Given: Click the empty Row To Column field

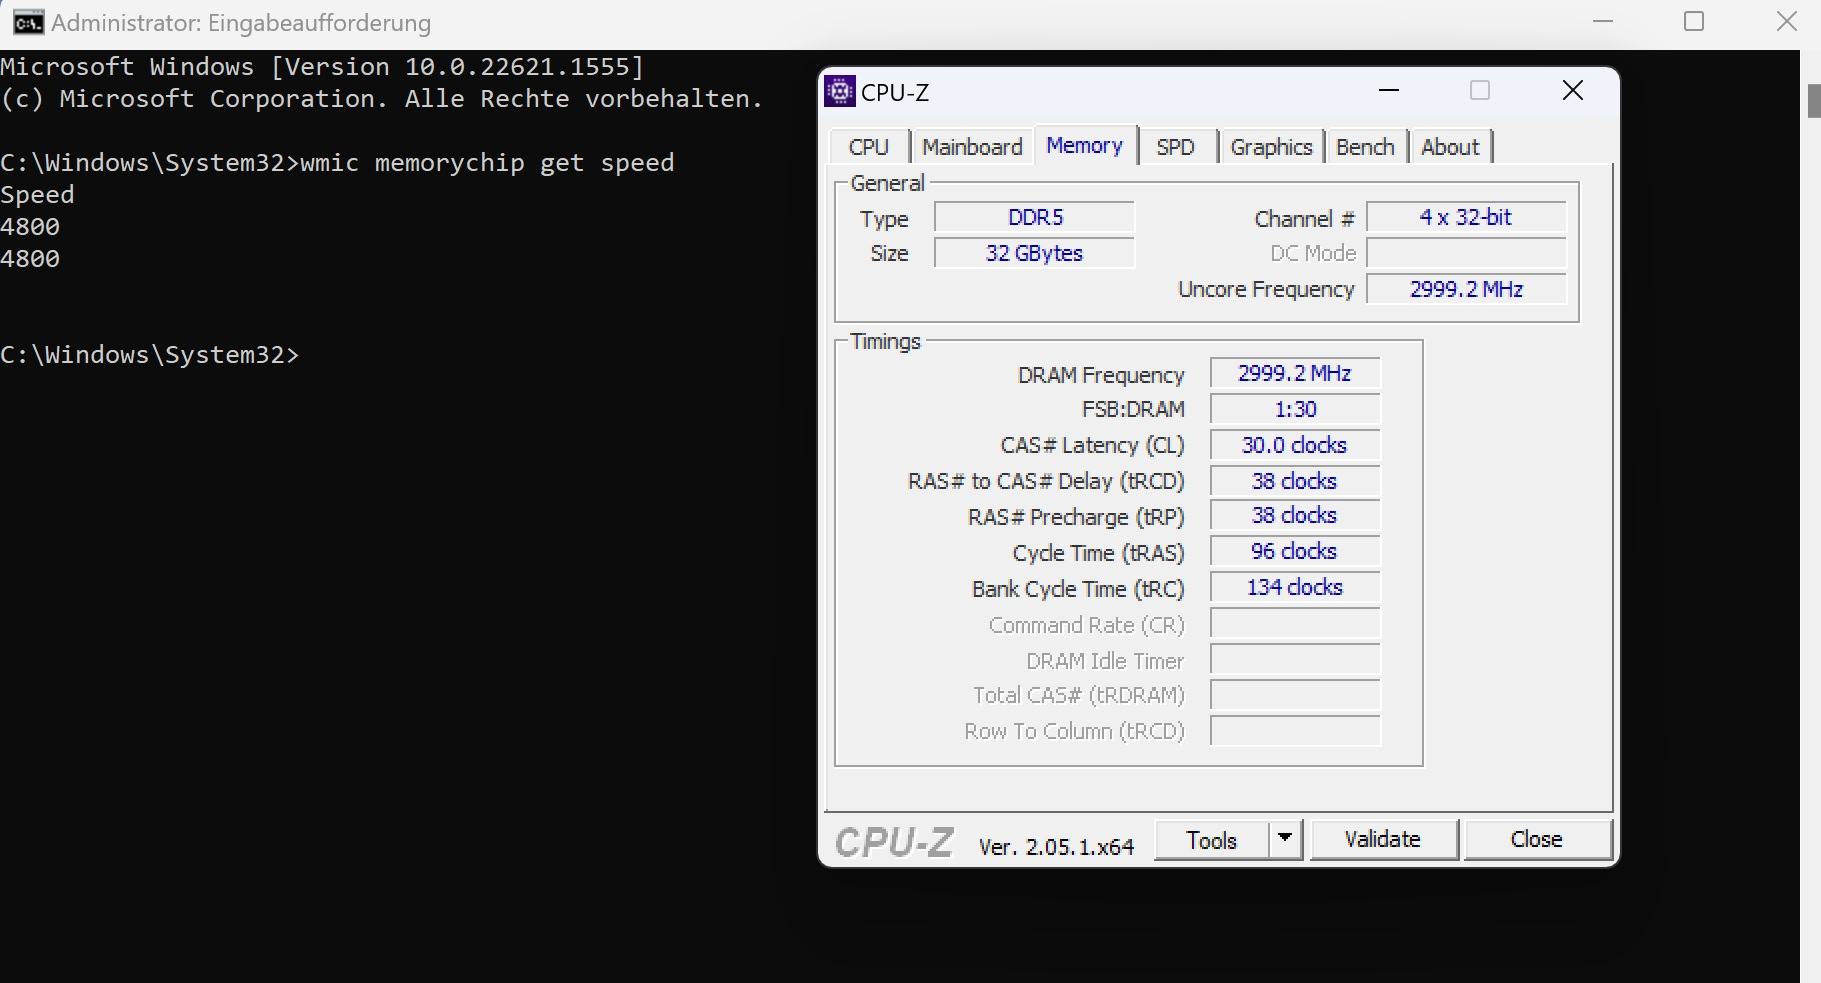Looking at the screenshot, I should [1295, 731].
